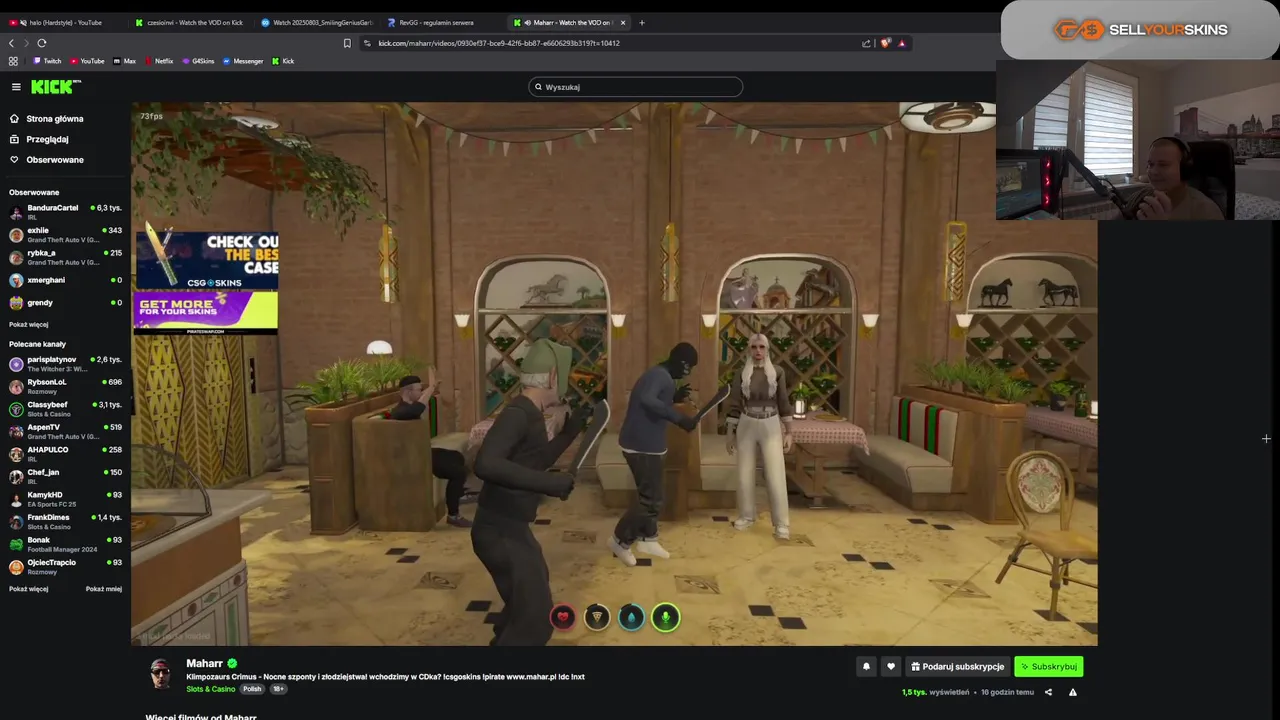
Task: Click the Subskrybuj button
Action: point(1049,666)
